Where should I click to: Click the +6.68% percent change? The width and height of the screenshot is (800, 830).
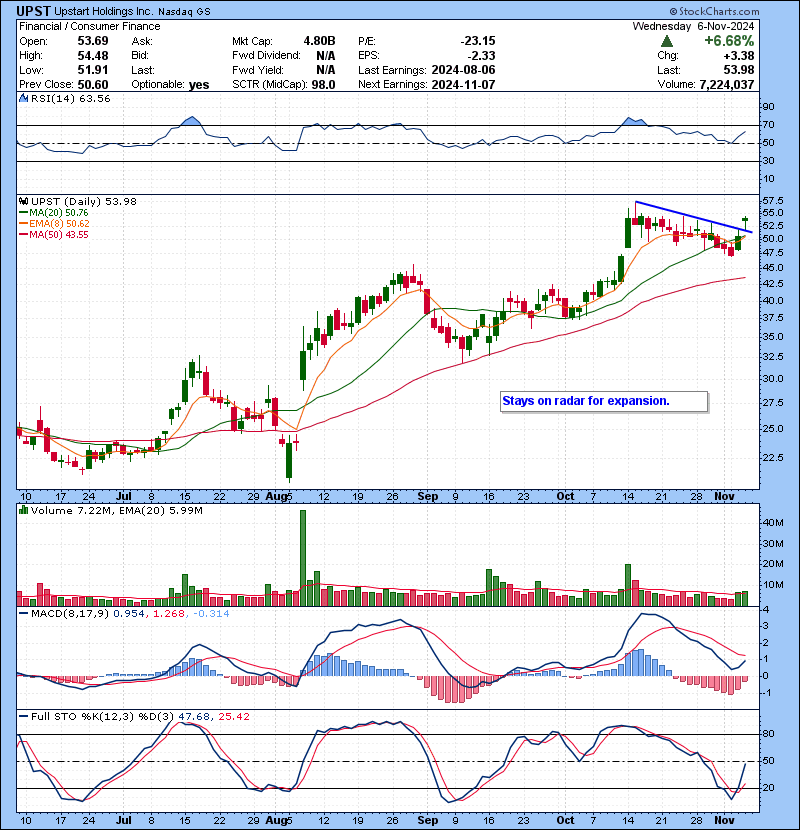click(x=729, y=41)
